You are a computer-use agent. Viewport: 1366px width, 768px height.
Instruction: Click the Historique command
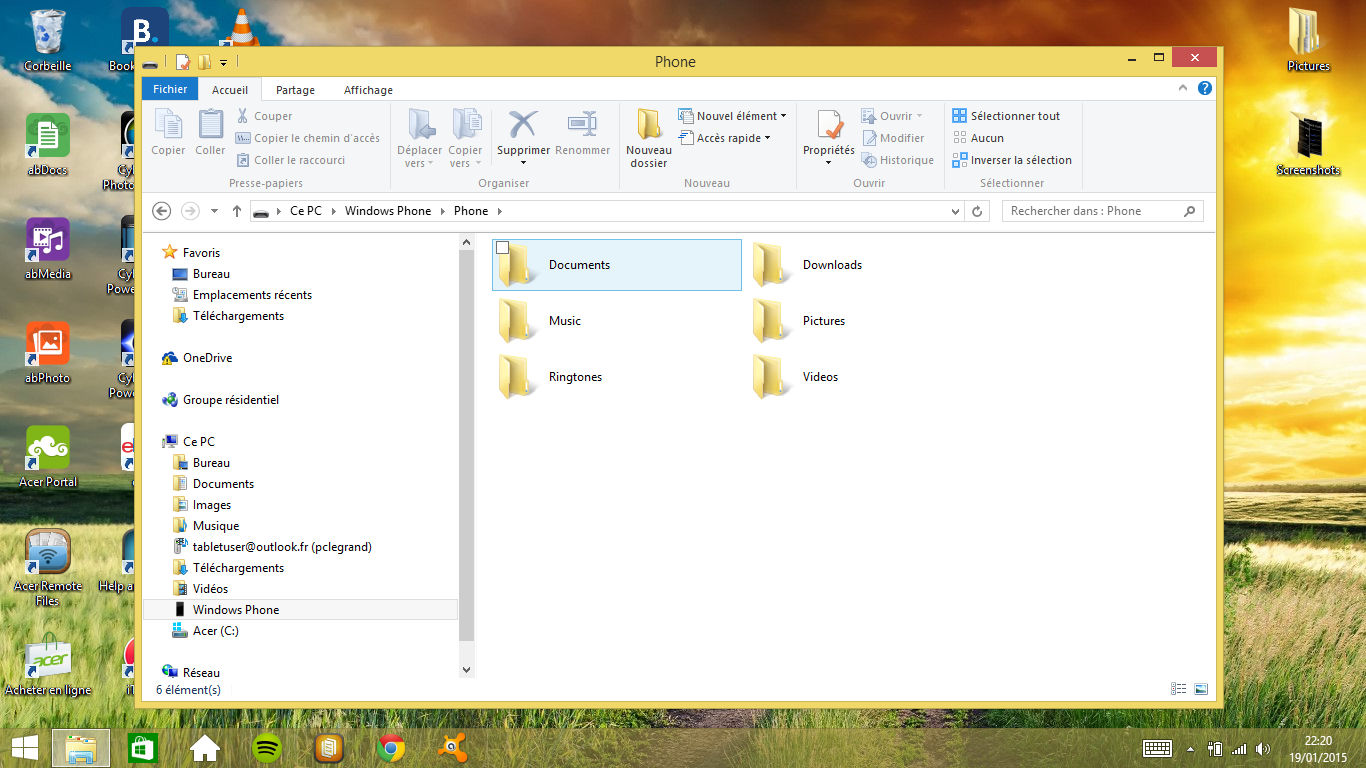(x=897, y=160)
